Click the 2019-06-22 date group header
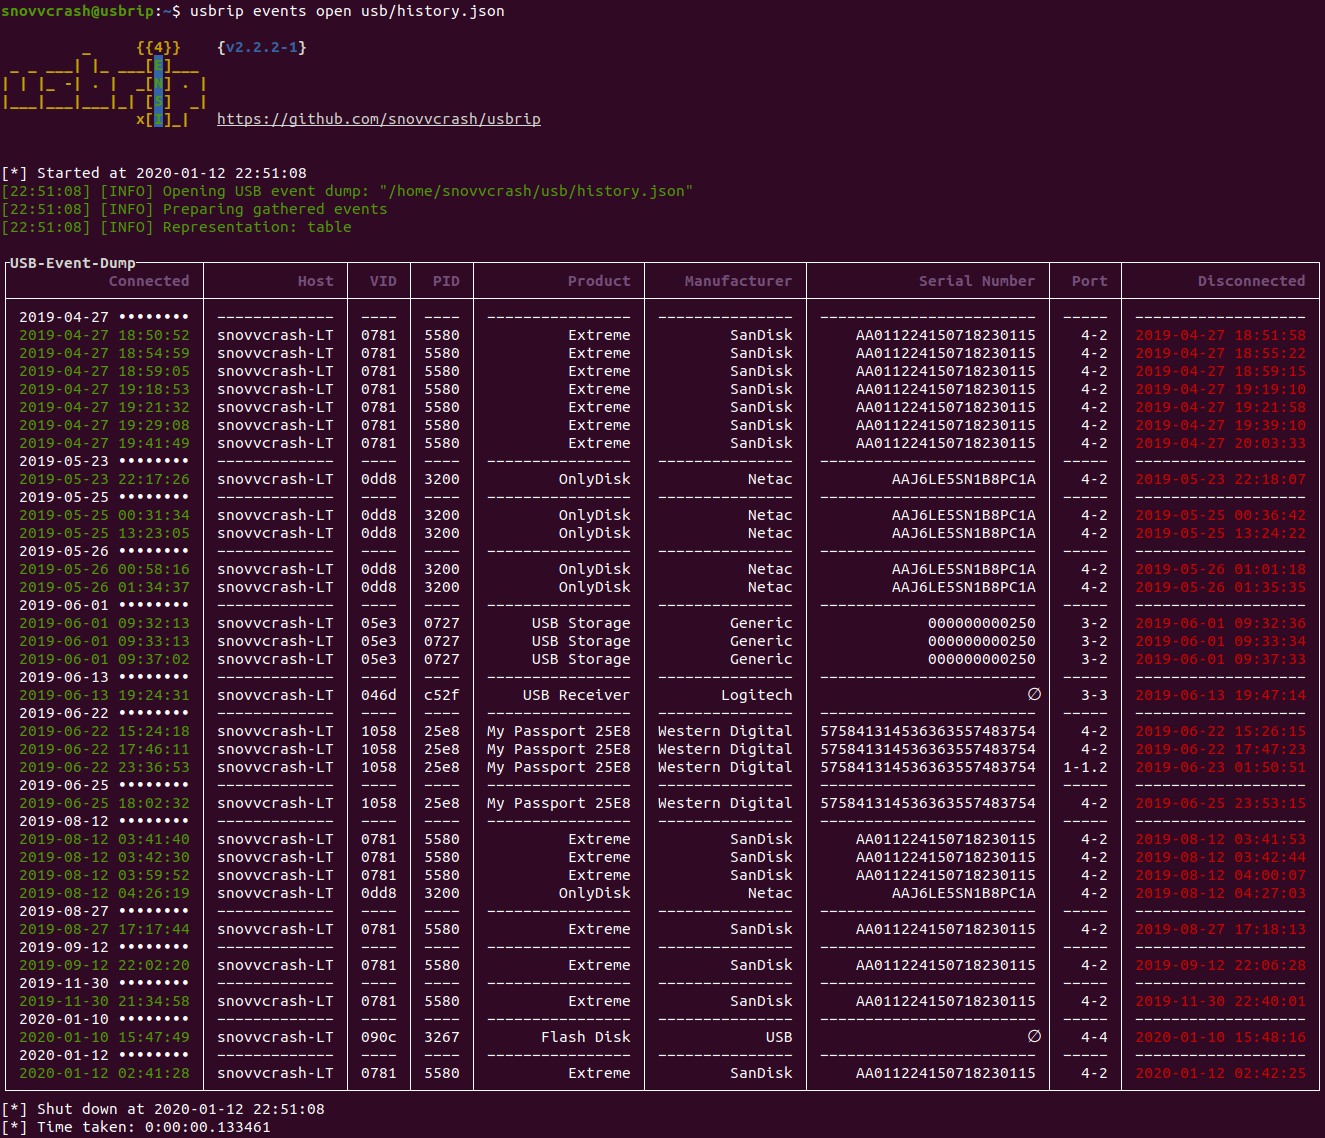The width and height of the screenshot is (1325, 1138). 104,713
